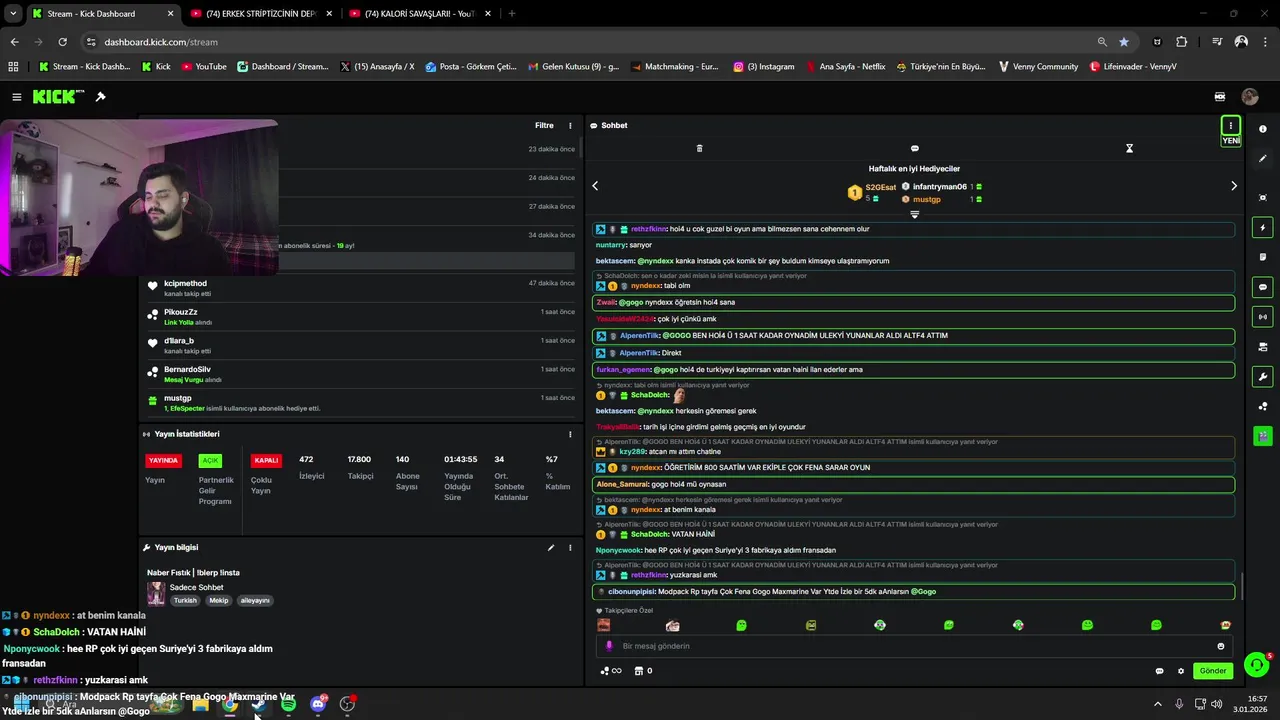Open Spotify from the taskbar
Image resolution: width=1280 pixels, height=720 pixels.
[x=288, y=704]
